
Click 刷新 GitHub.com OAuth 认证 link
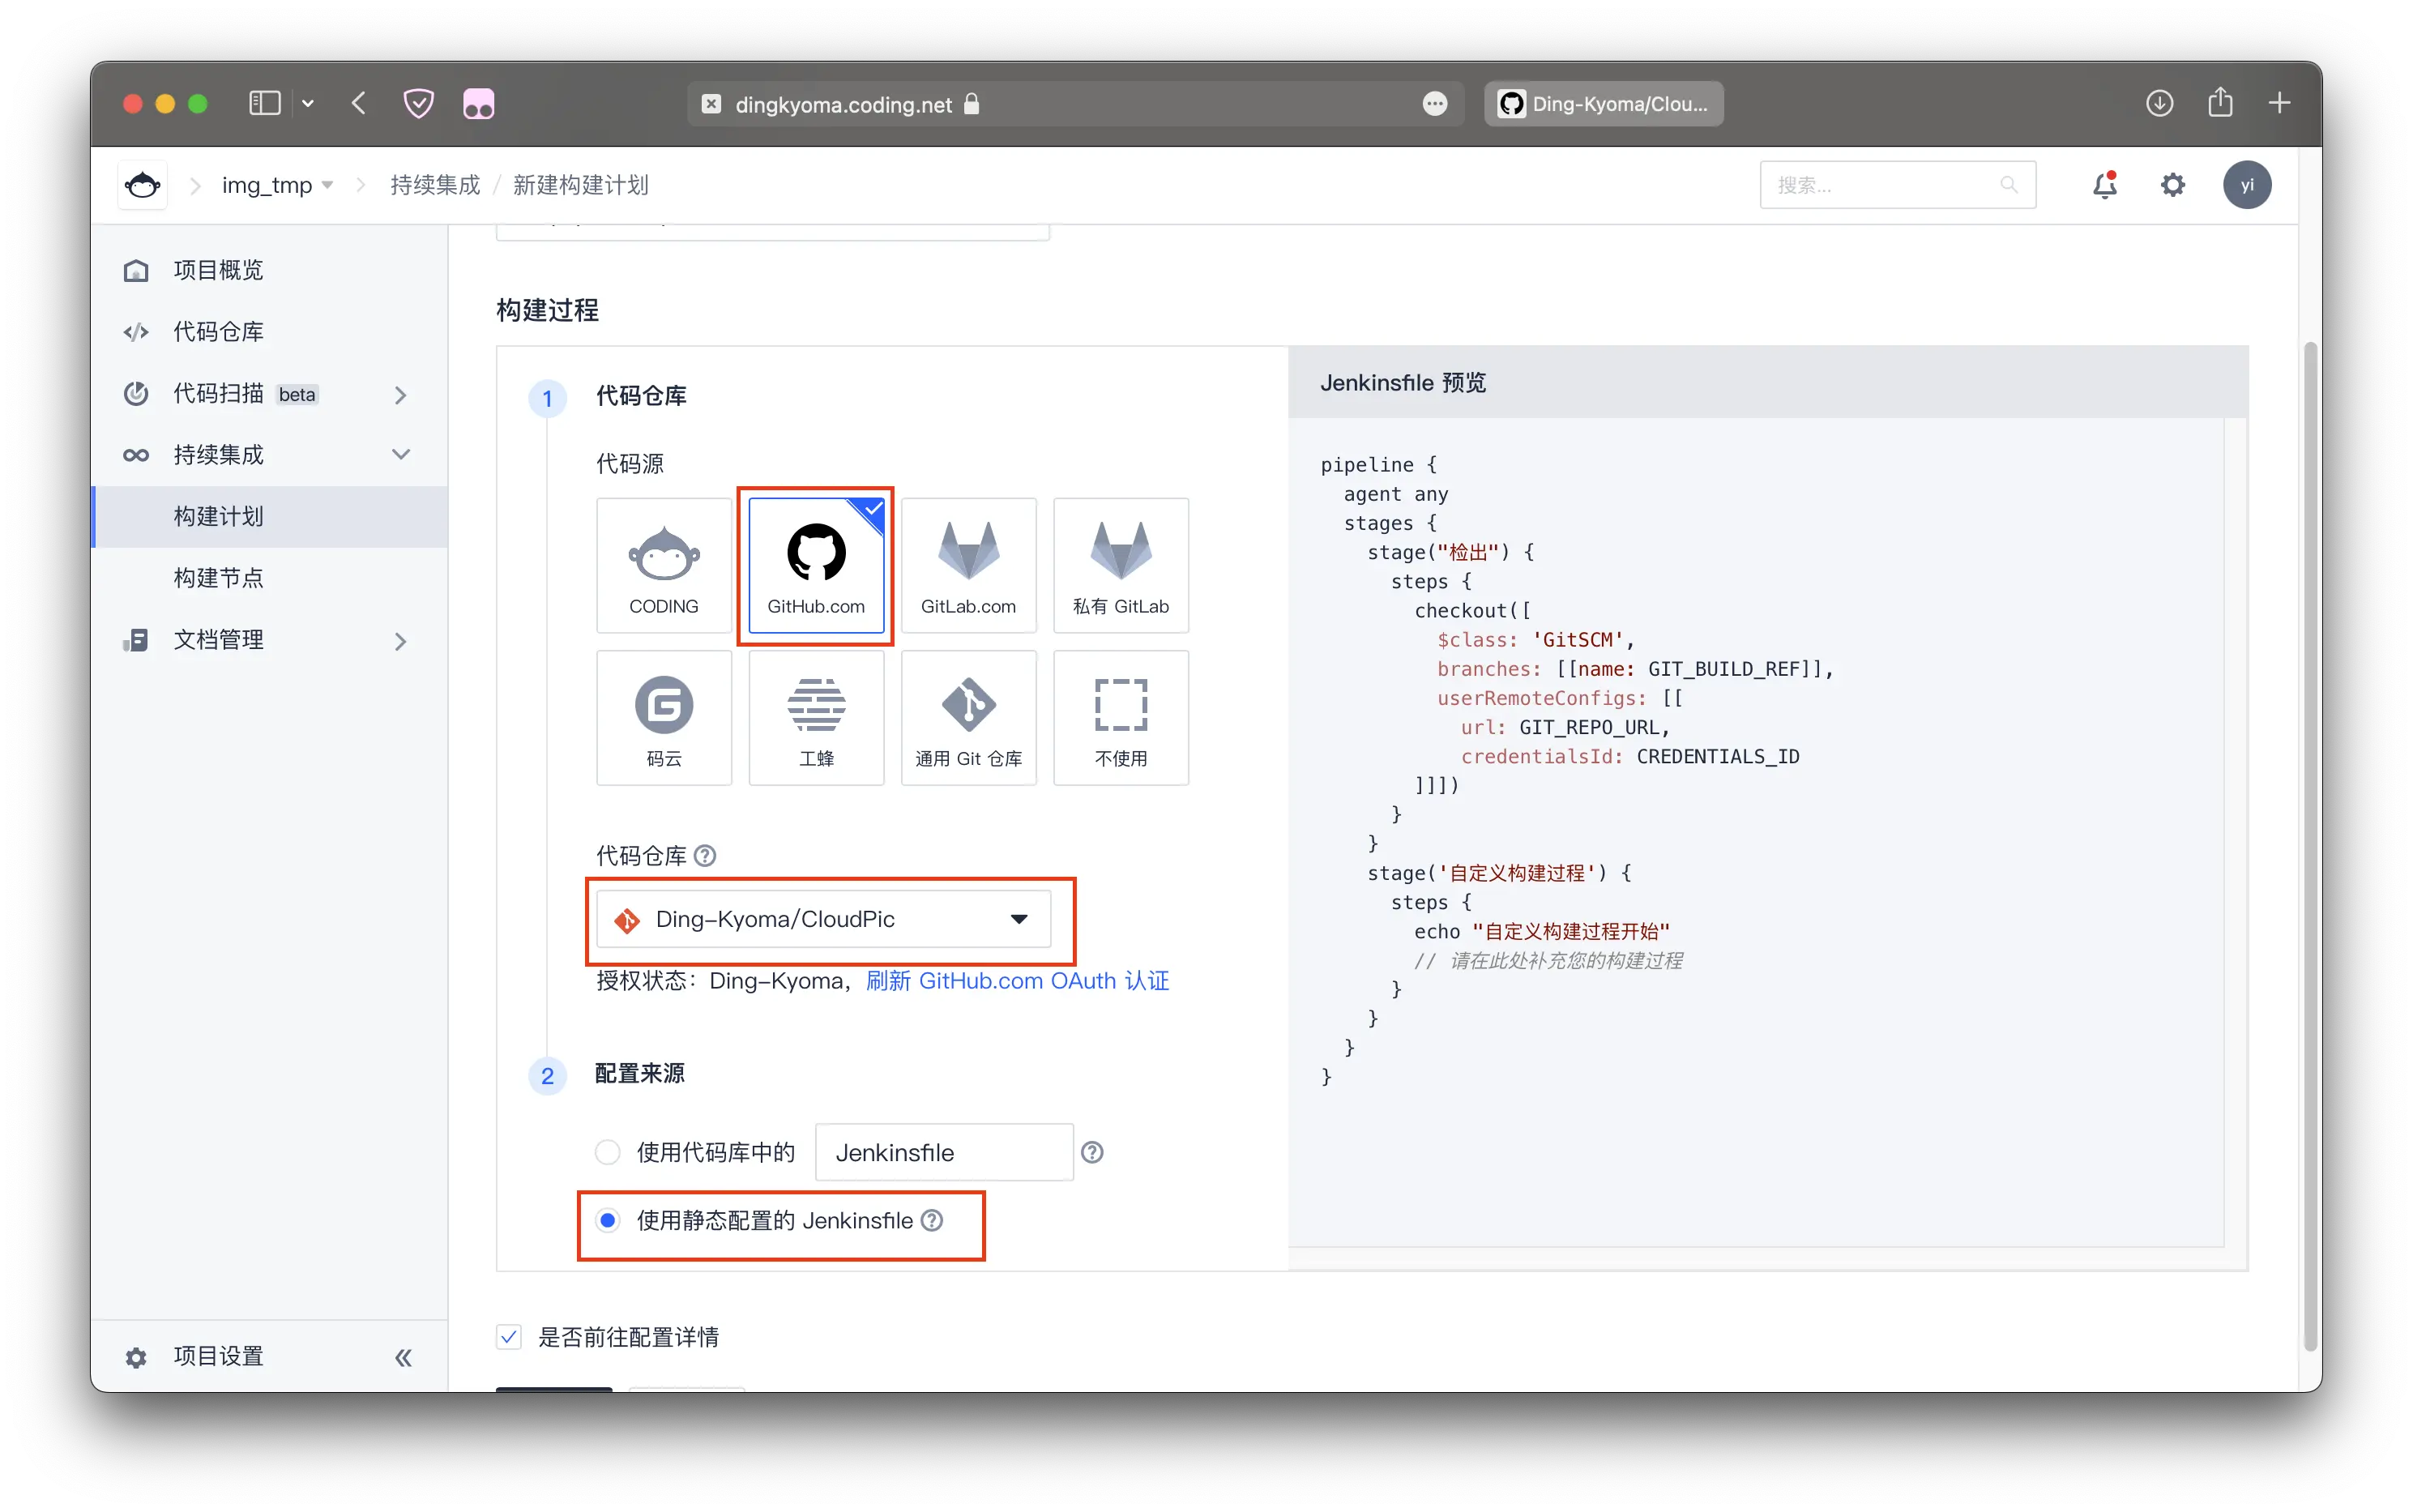pos(1016,981)
